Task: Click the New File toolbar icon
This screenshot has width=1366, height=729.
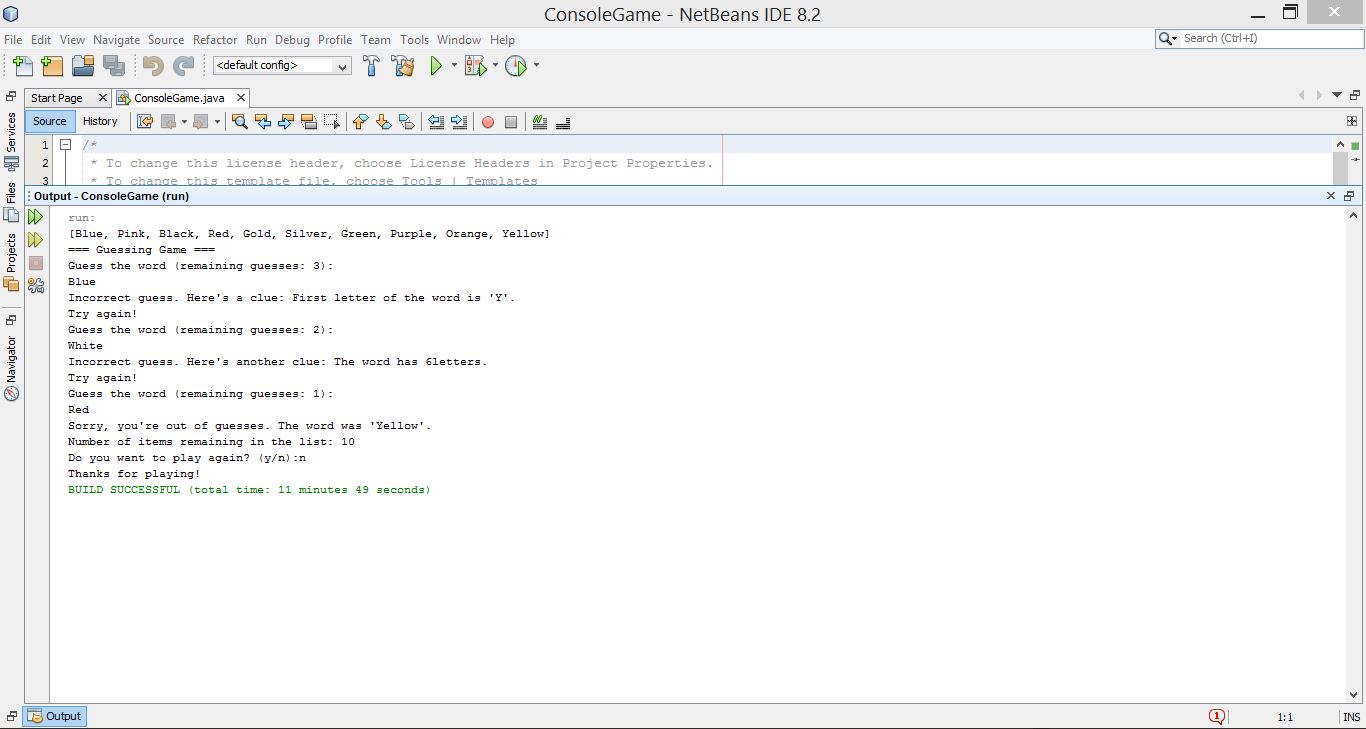Action: click(22, 66)
